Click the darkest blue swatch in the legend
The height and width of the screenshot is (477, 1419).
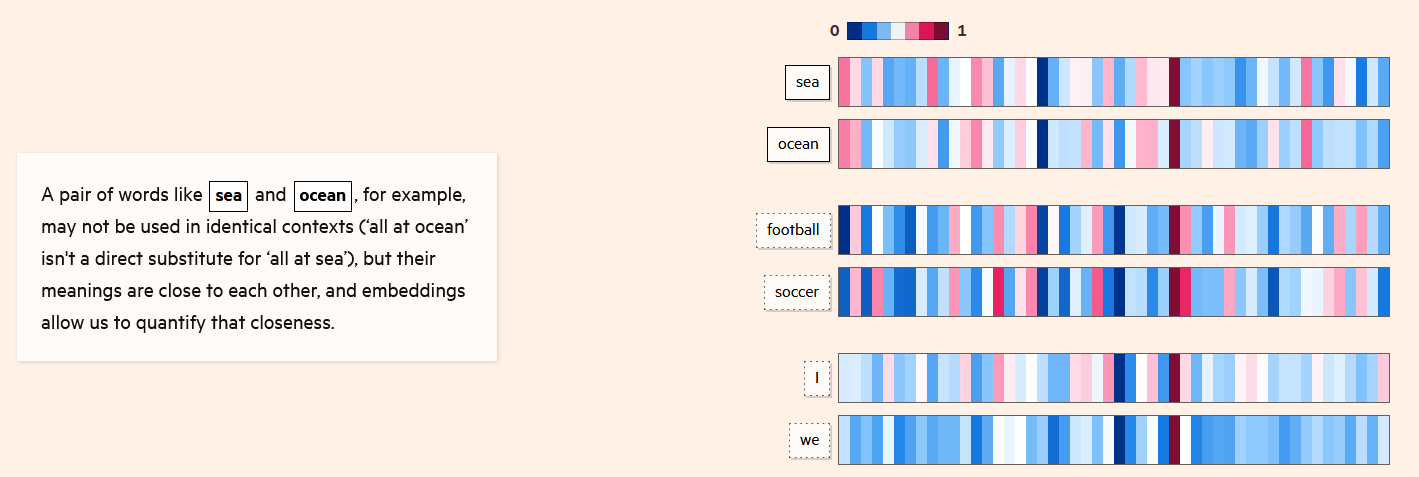point(854,31)
